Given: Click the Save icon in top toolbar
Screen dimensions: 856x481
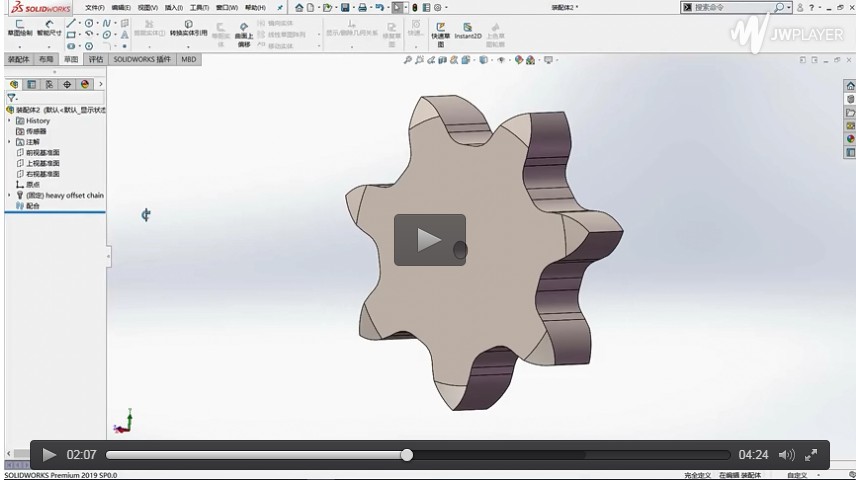Looking at the screenshot, I should [345, 7].
